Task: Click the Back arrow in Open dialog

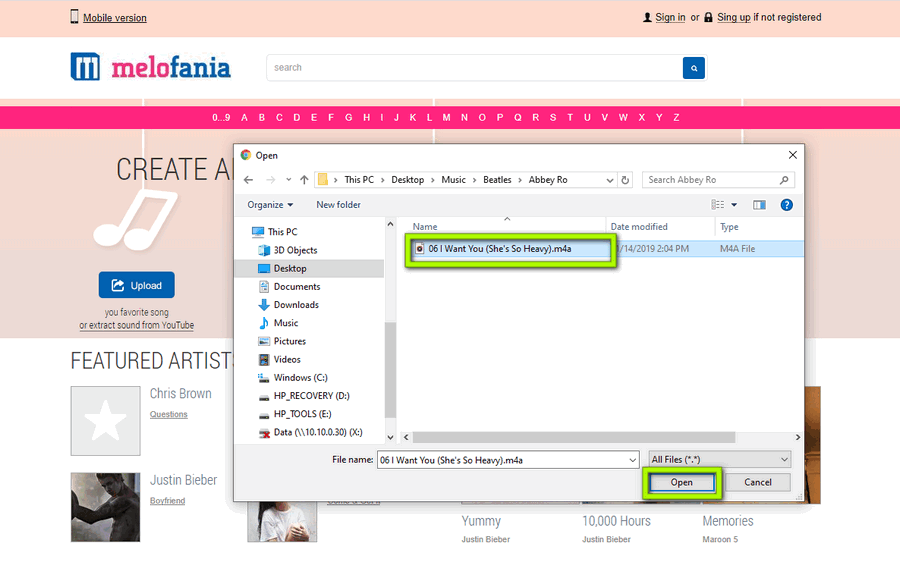Action: (x=249, y=180)
